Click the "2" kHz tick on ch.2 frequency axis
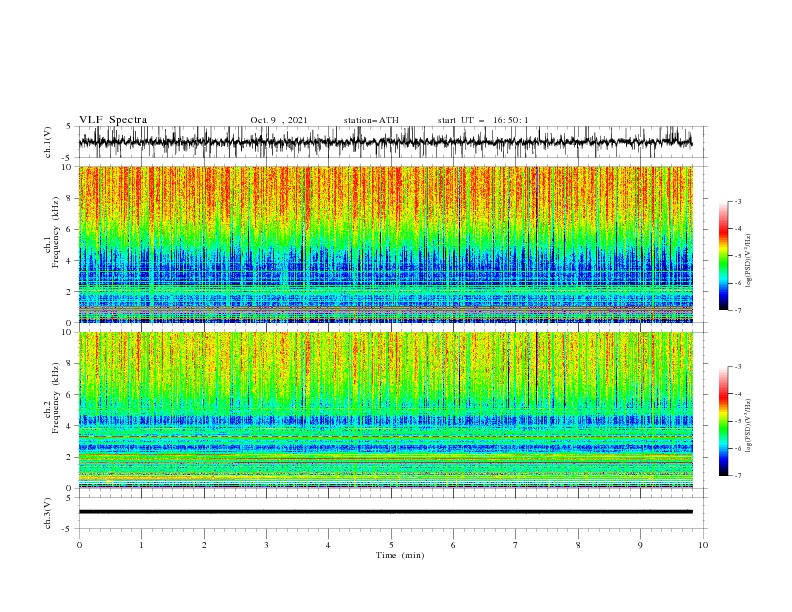 click(x=69, y=457)
